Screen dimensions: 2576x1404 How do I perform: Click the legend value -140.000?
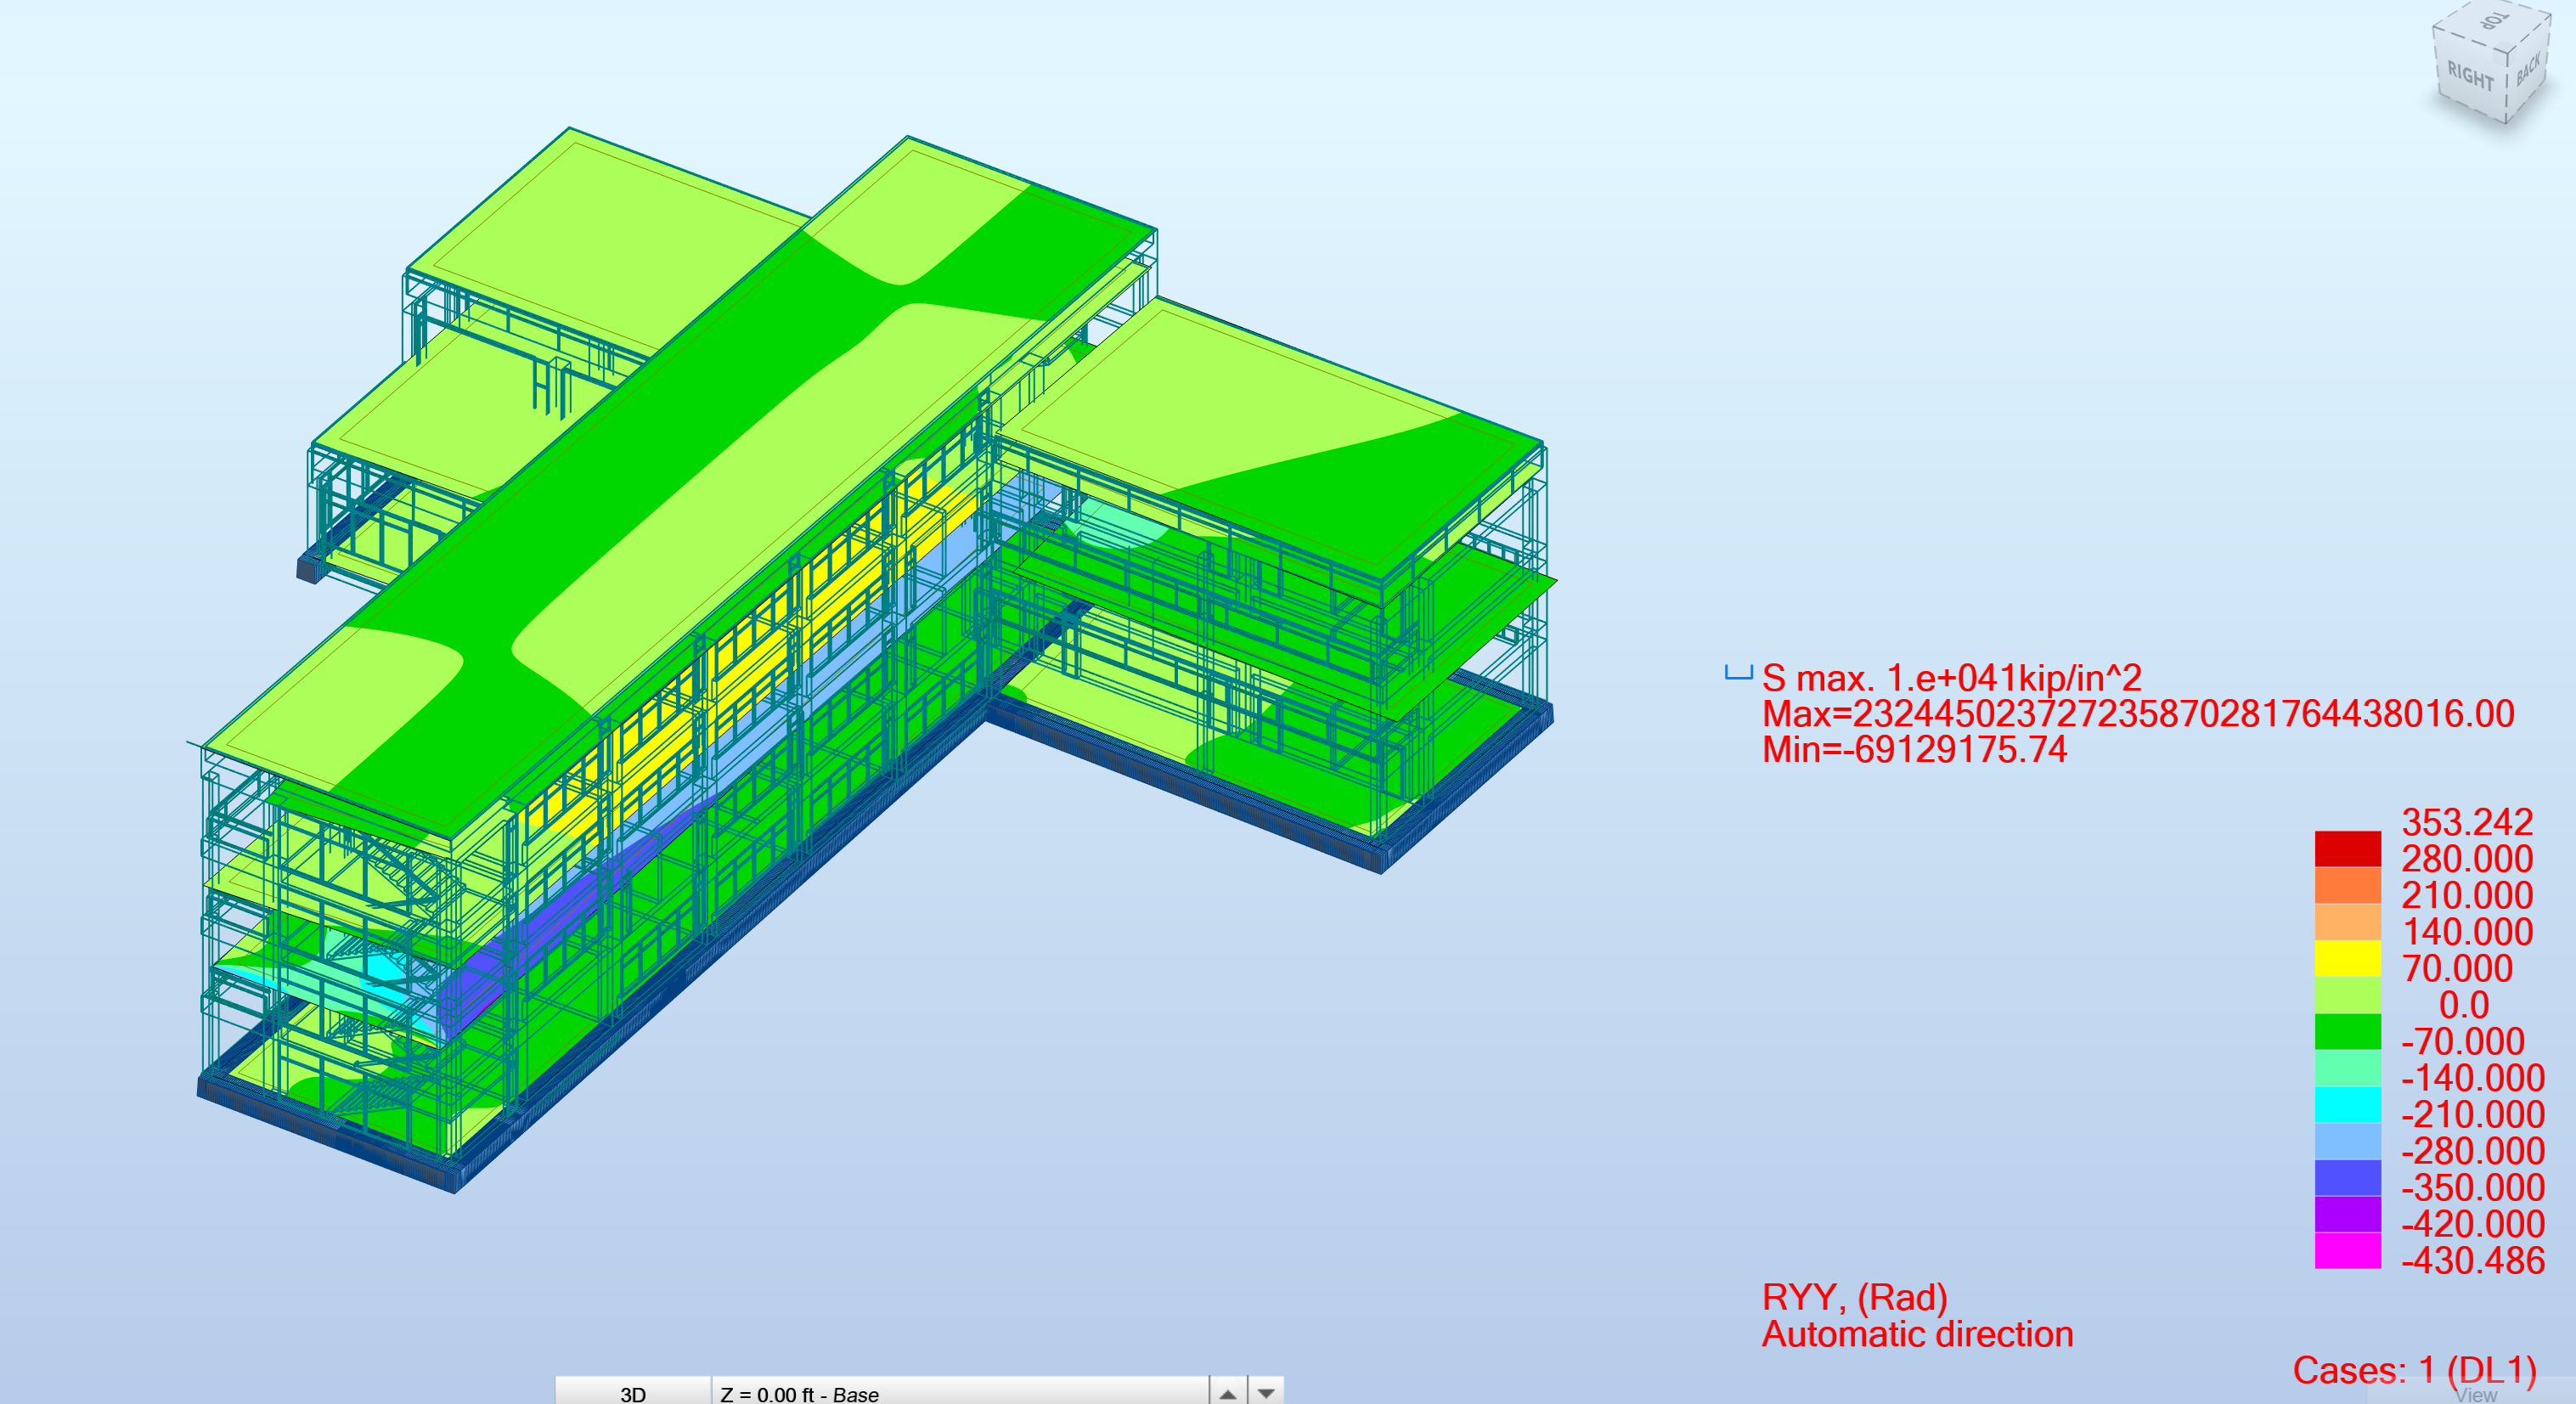(2473, 1078)
